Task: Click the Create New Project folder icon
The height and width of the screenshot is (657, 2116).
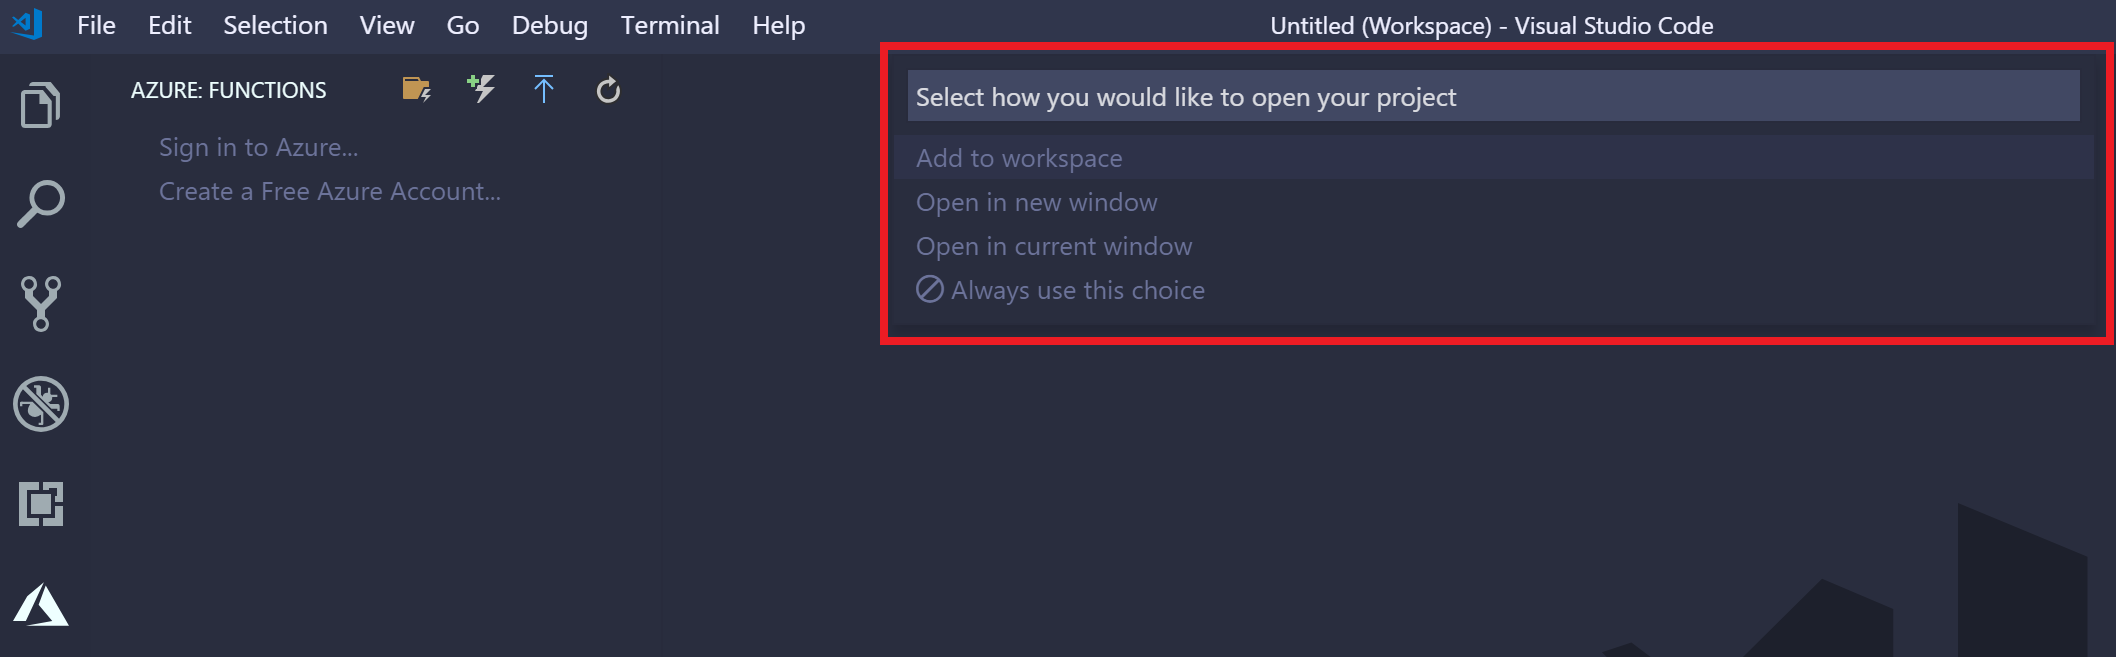Action: coord(416,90)
